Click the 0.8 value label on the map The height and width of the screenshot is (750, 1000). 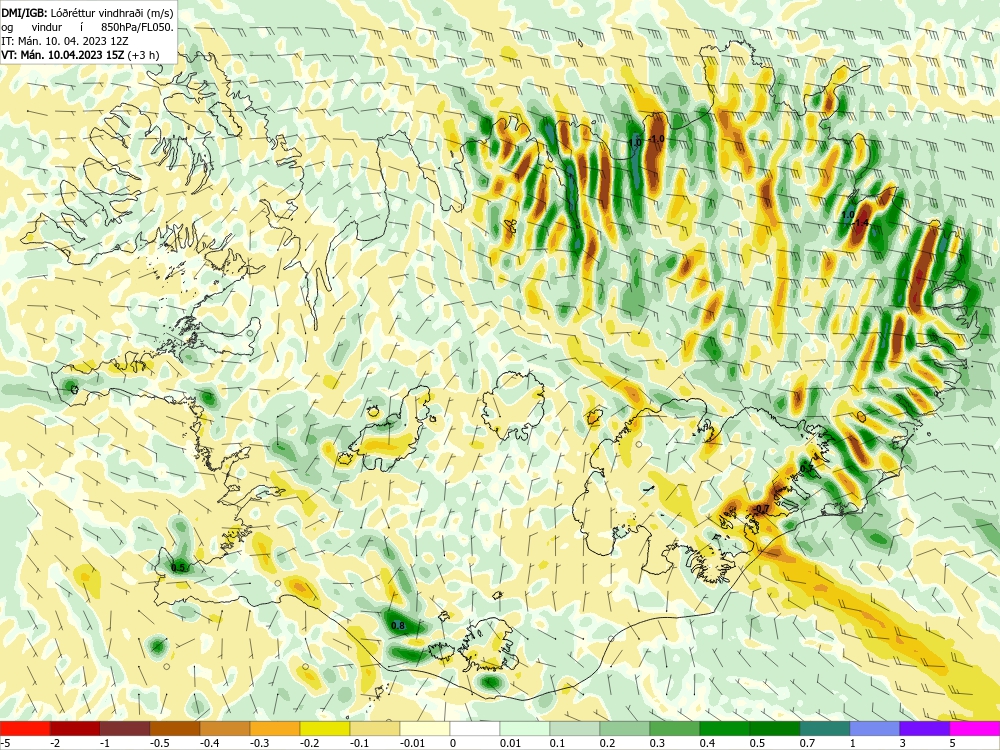point(397,626)
